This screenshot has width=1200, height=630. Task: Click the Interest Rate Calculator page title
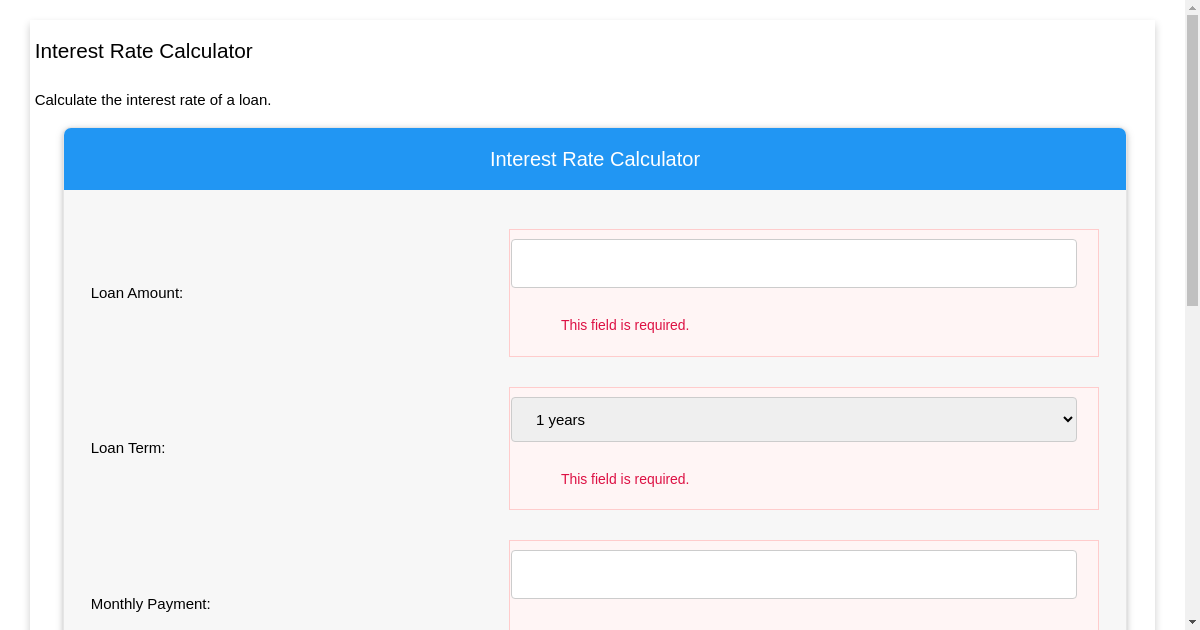(143, 51)
